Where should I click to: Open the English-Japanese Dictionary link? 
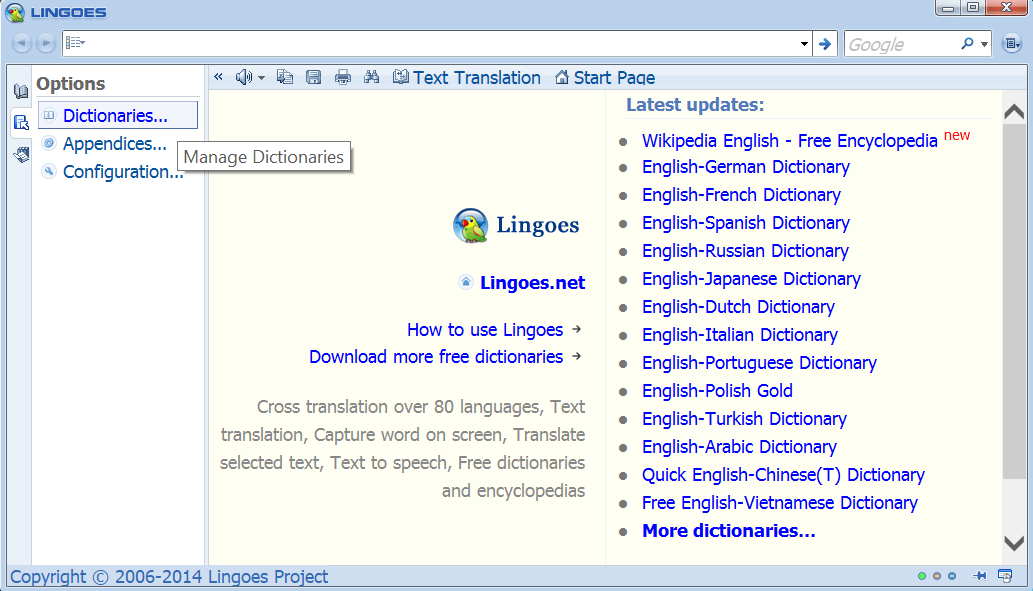point(751,279)
